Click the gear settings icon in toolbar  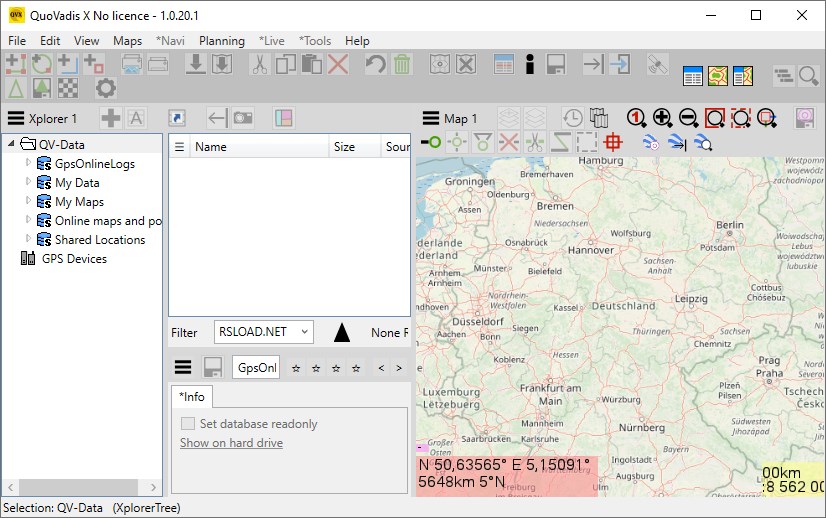click(105, 89)
